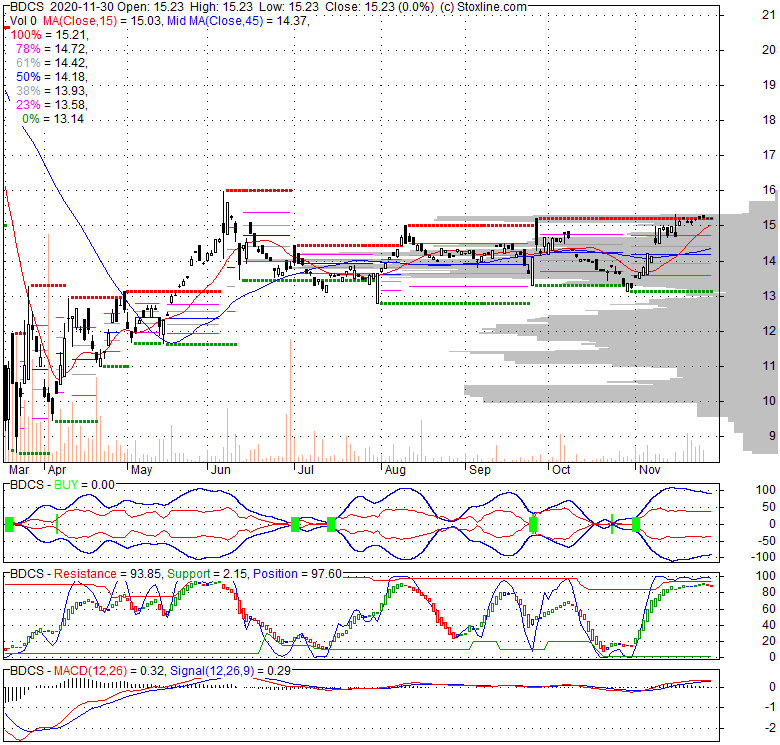Click the '0% = 13.14' retracement level

click(x=53, y=118)
